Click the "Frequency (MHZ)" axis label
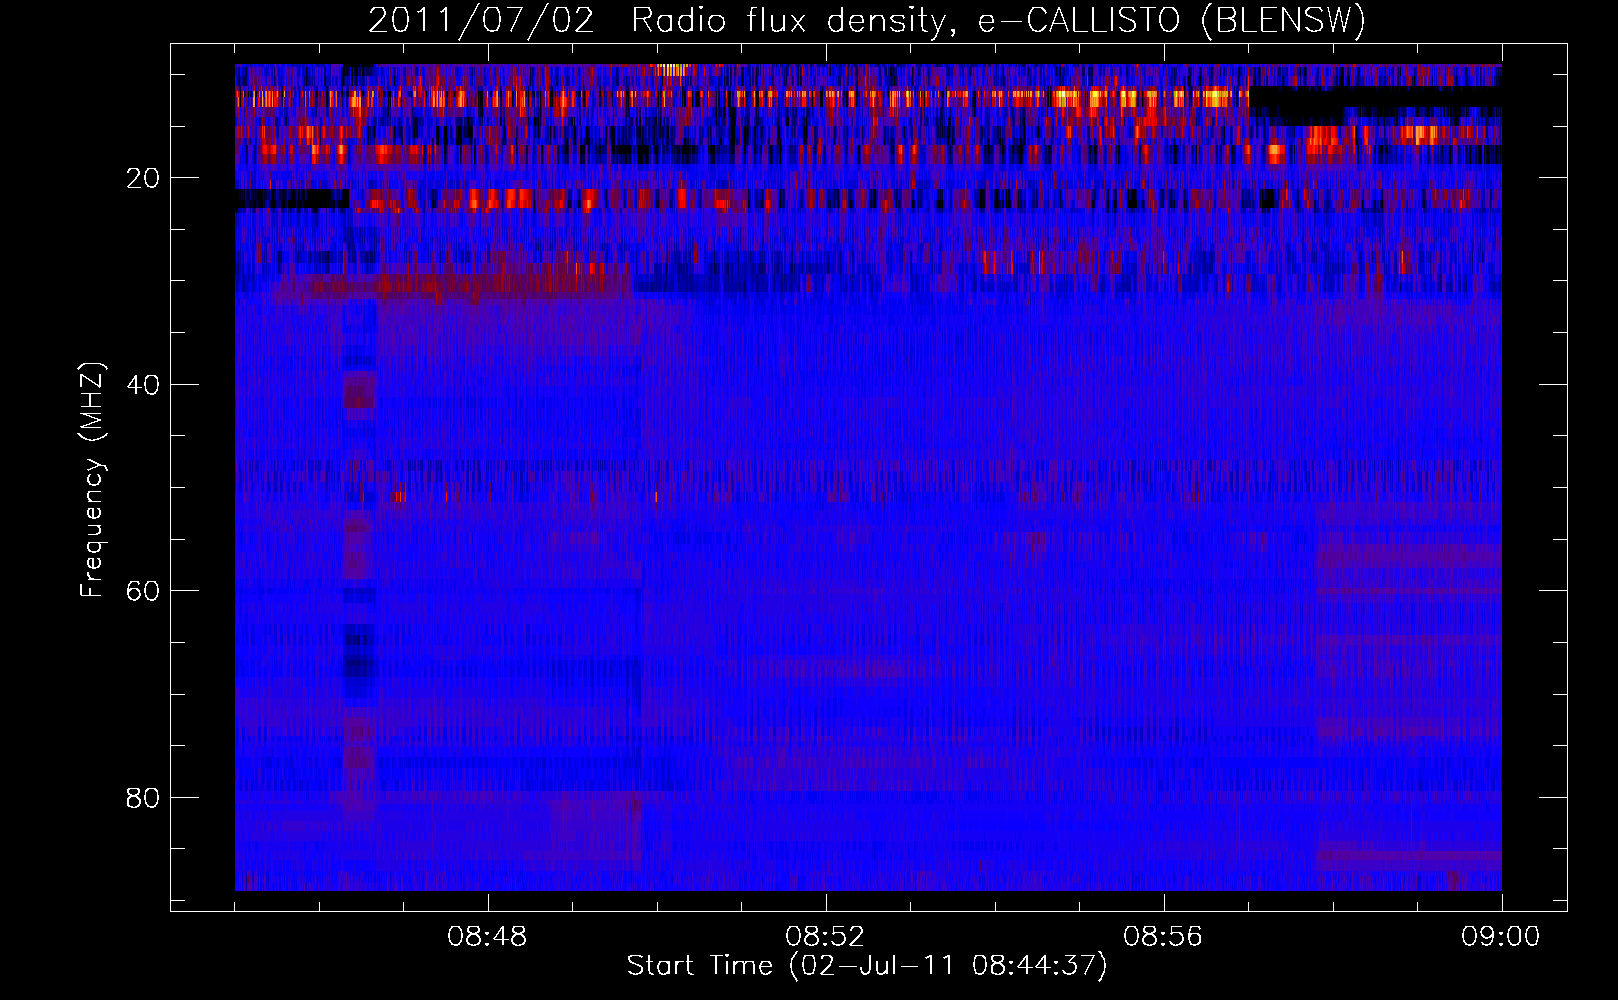This screenshot has width=1618, height=1000. point(92,480)
